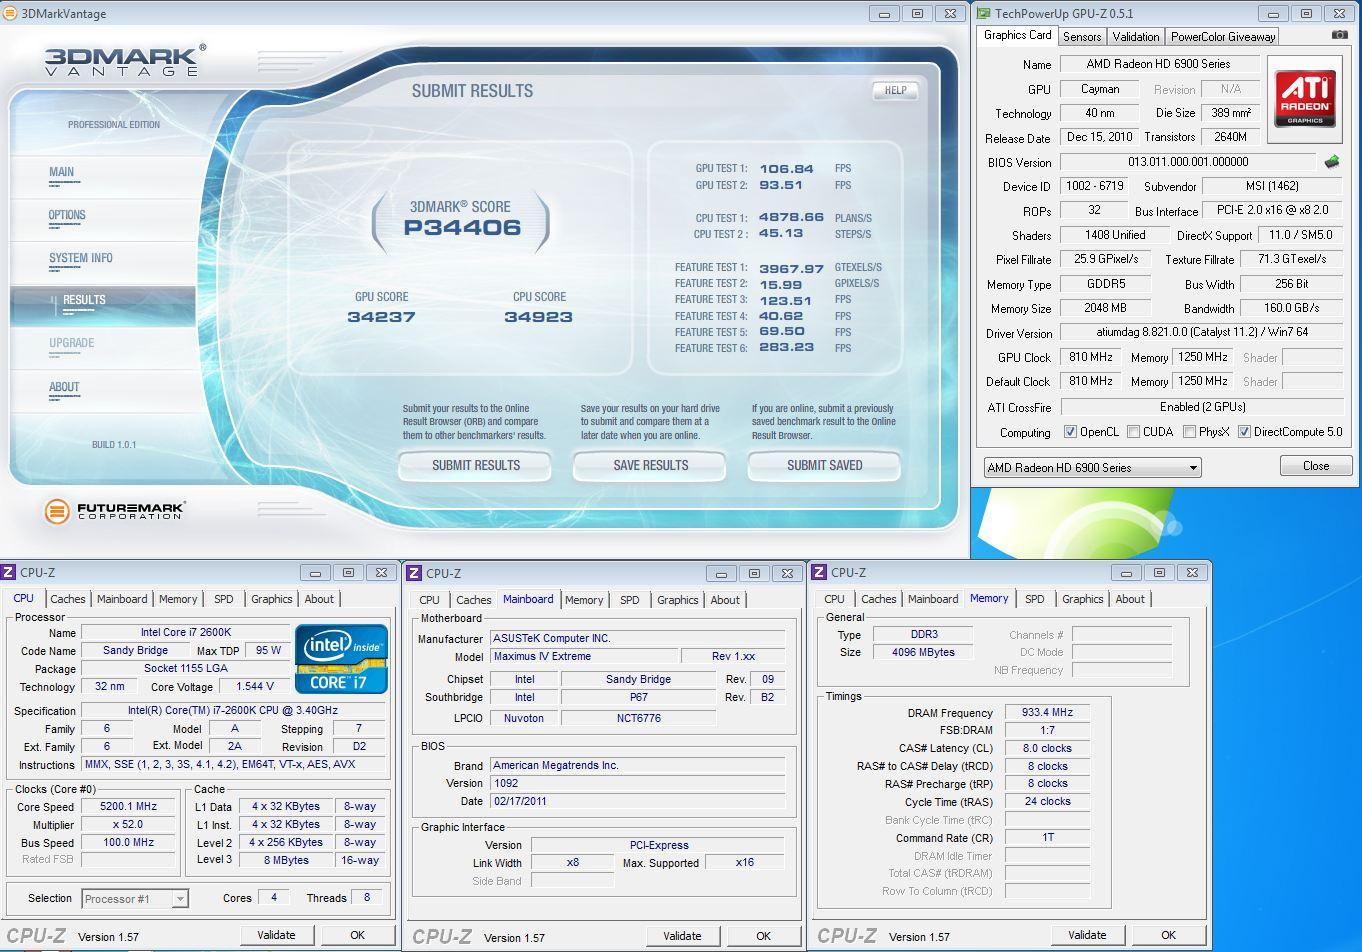Screen dimensions: 1362x952
Task: Open Graphics tab in the Memory CPU-Z window
Action: [1082, 599]
